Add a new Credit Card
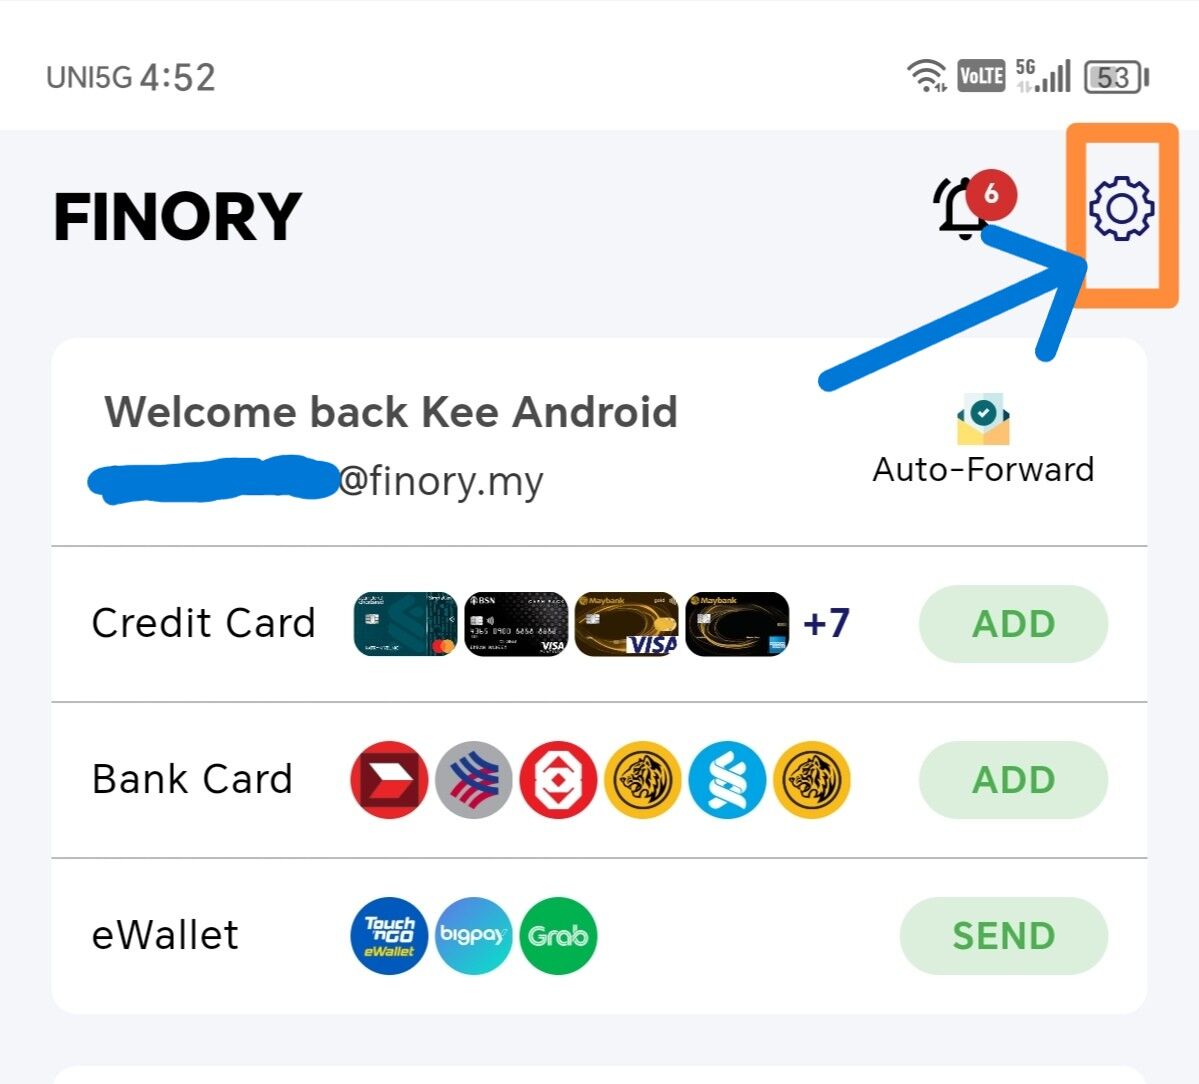This screenshot has height=1084, width=1199. (x=1013, y=624)
